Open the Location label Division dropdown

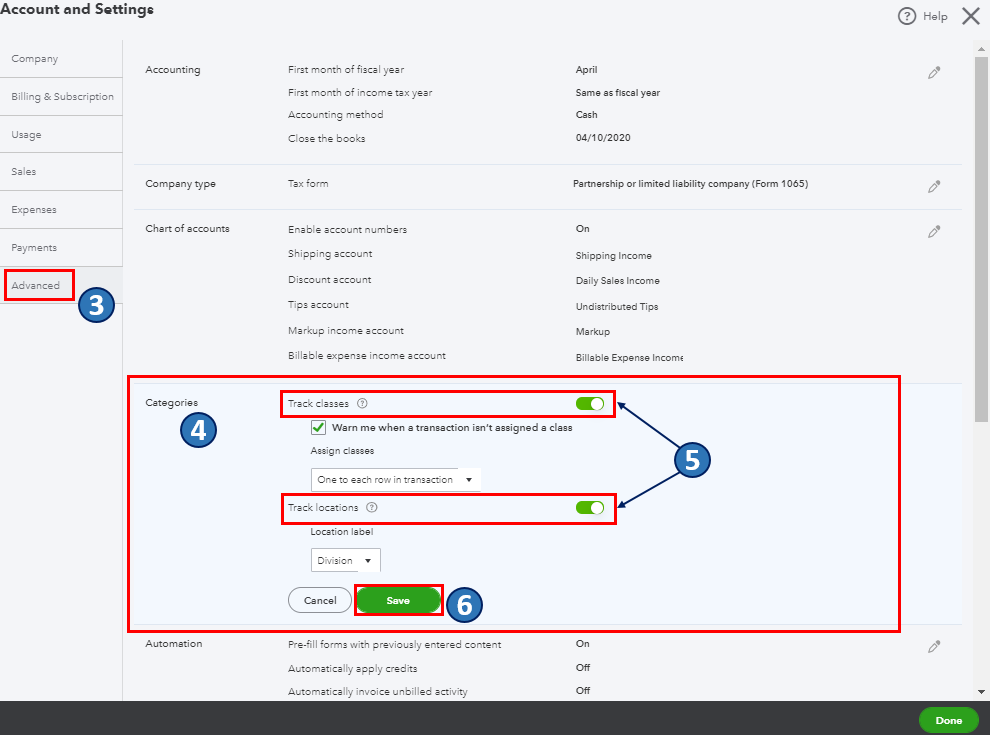[x=345, y=560]
